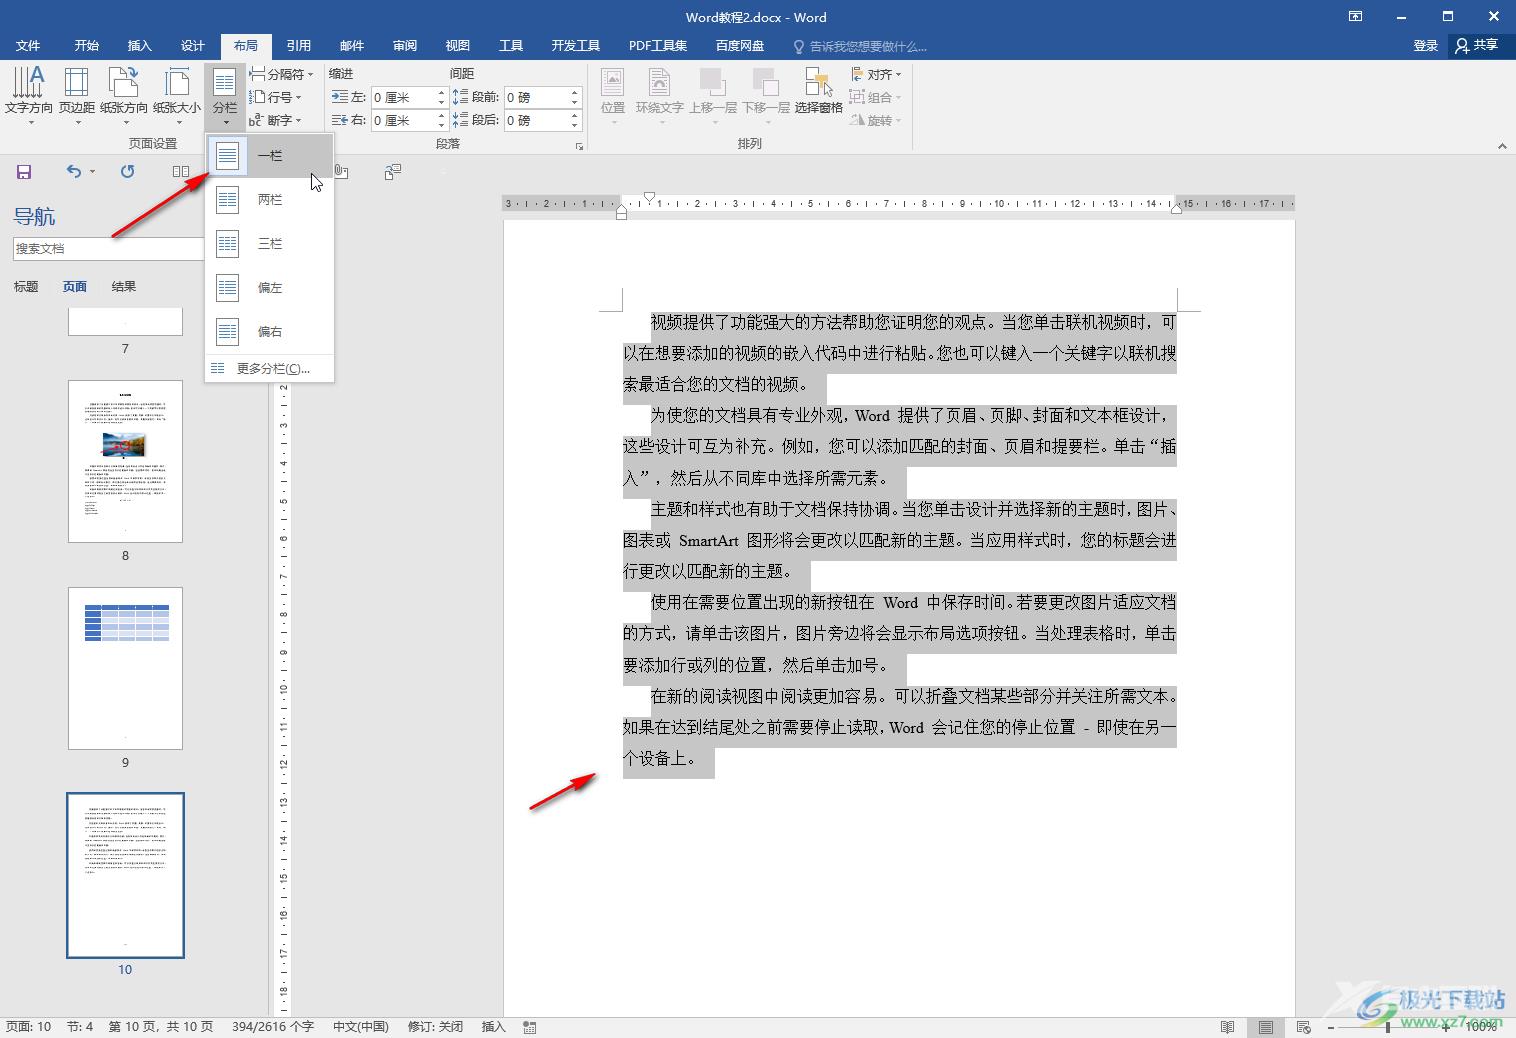Increase 段前 spacing before stepper

tap(575, 92)
